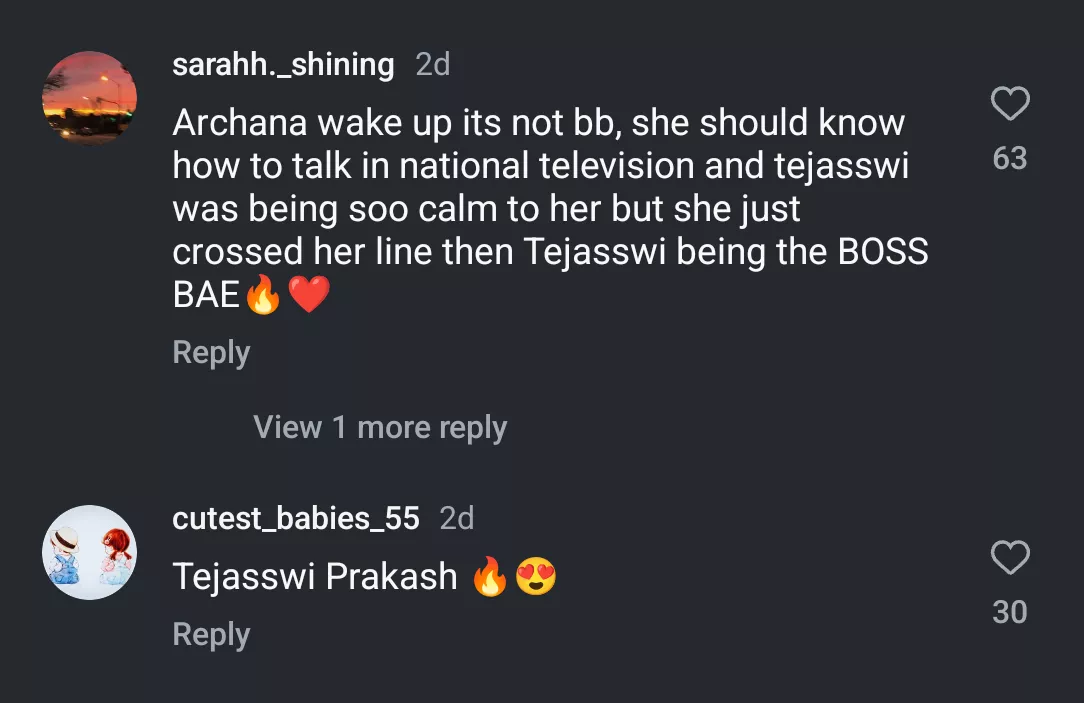Expand View 1 more reply

pyautogui.click(x=380, y=428)
